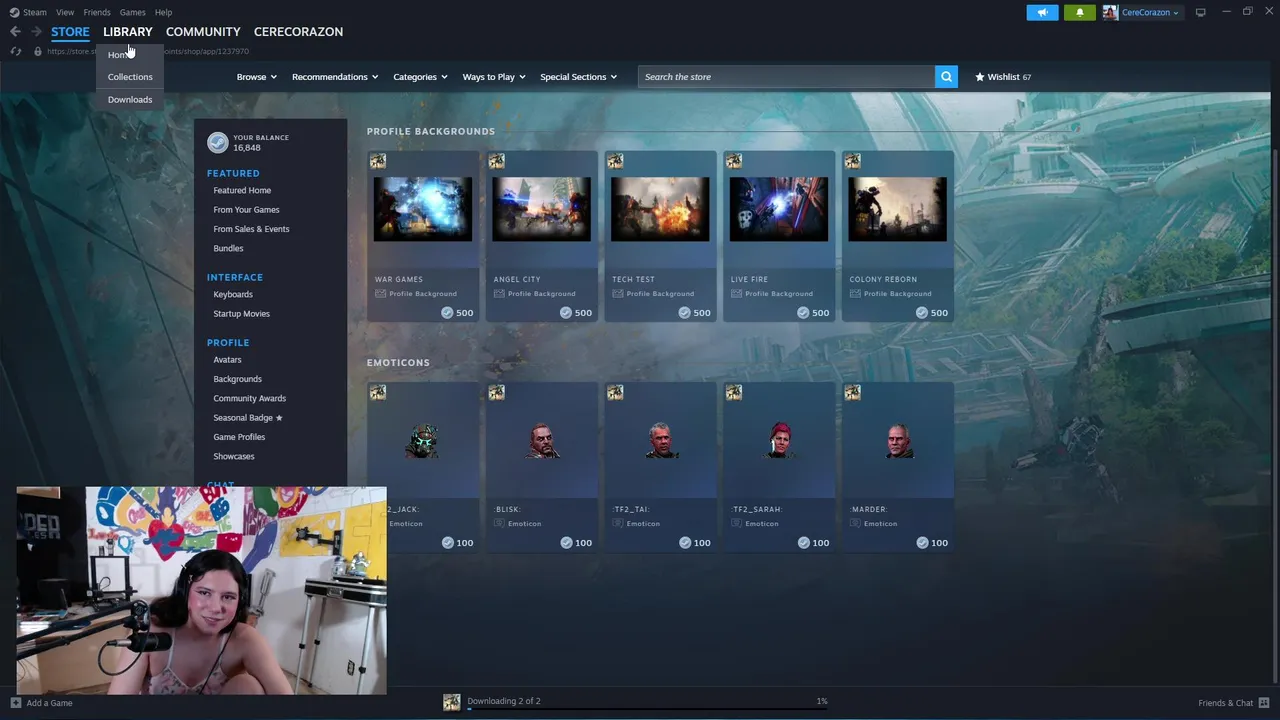Select the Angel City background thumbnail
The height and width of the screenshot is (720, 1280).
pos(541,209)
